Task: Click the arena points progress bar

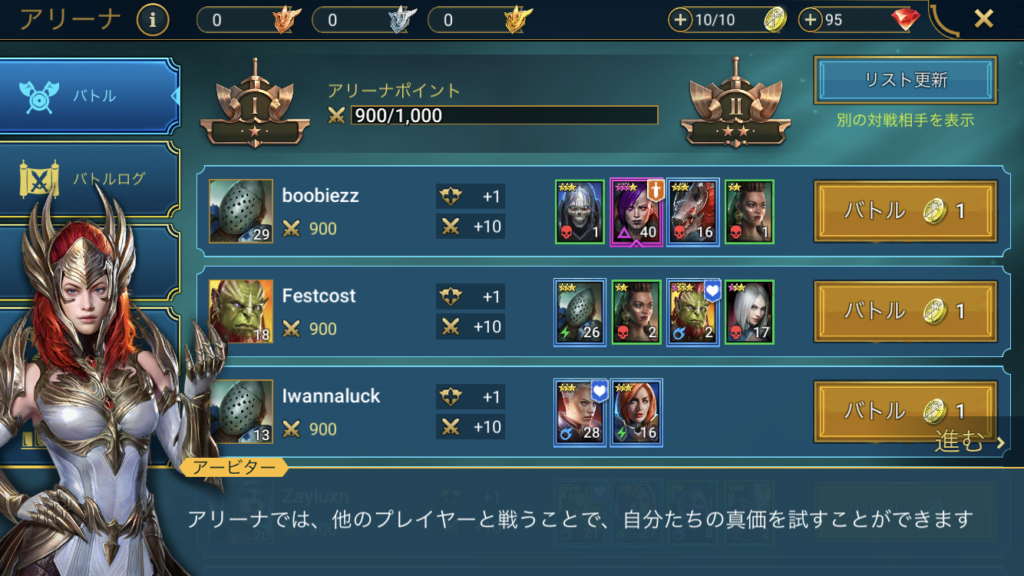Action: pyautogui.click(x=504, y=116)
